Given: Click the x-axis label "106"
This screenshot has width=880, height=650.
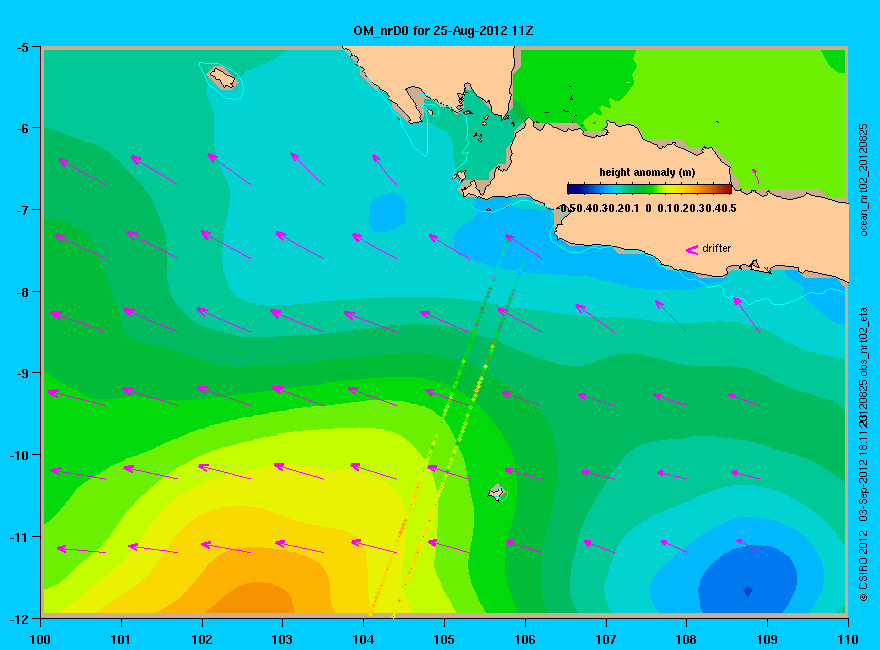Looking at the screenshot, I should (x=525, y=639).
